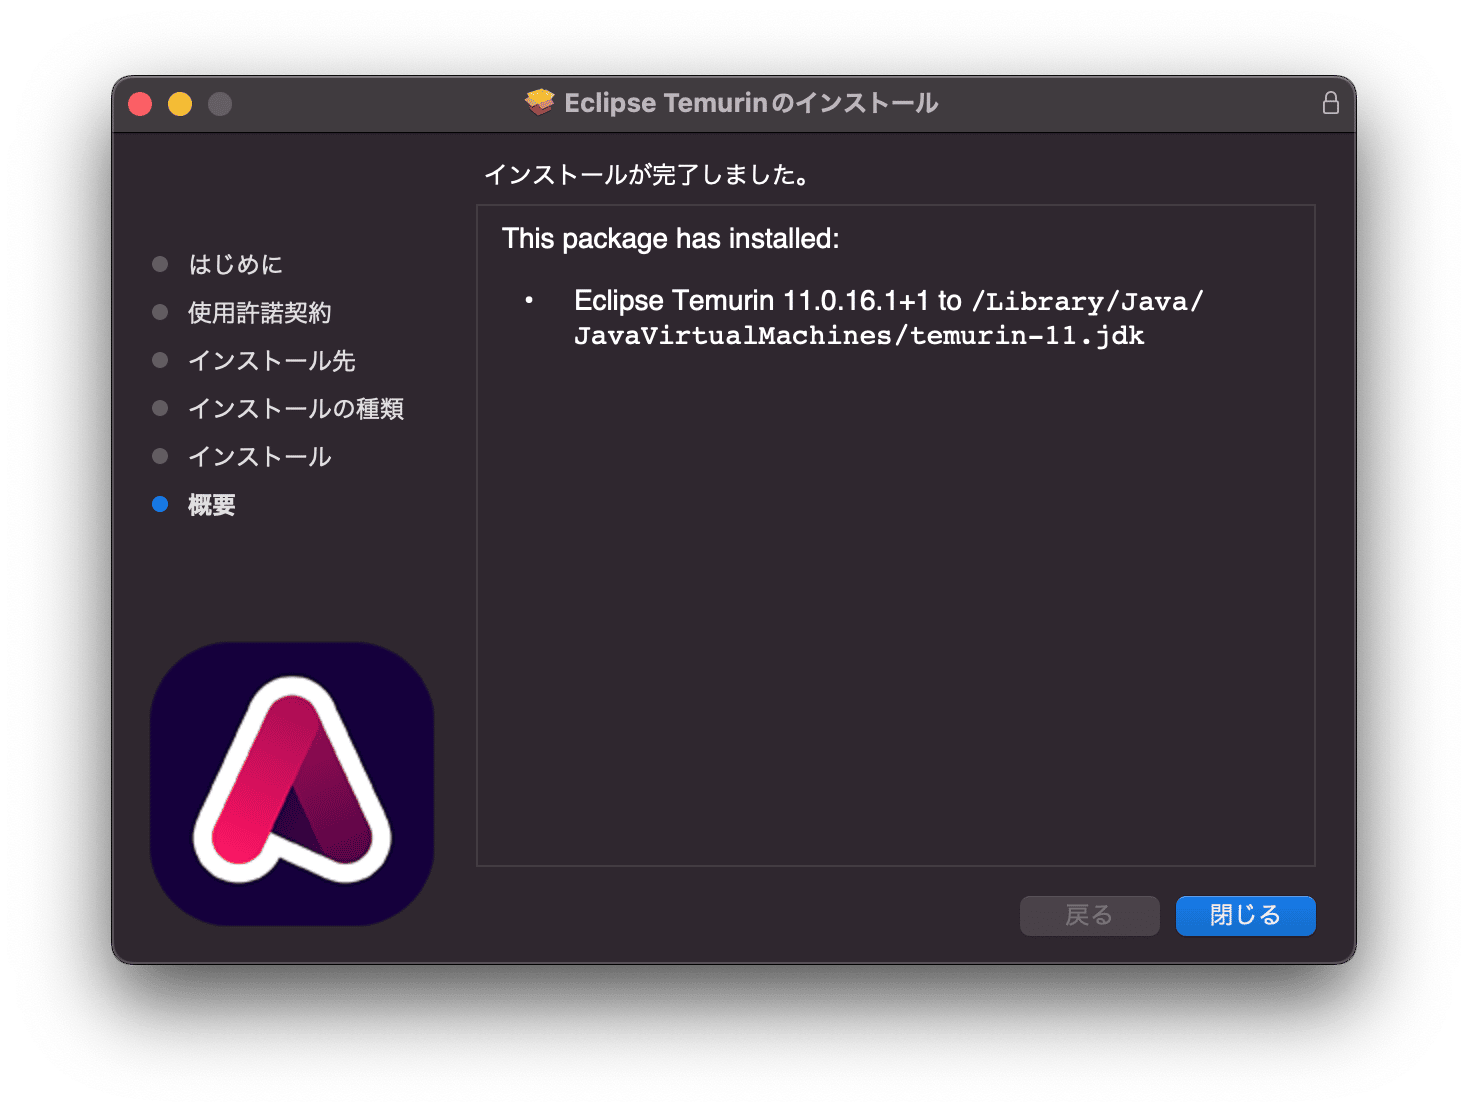The width and height of the screenshot is (1468, 1112).
Task: Click the gray dot beside はじめに
Action: tap(160, 264)
